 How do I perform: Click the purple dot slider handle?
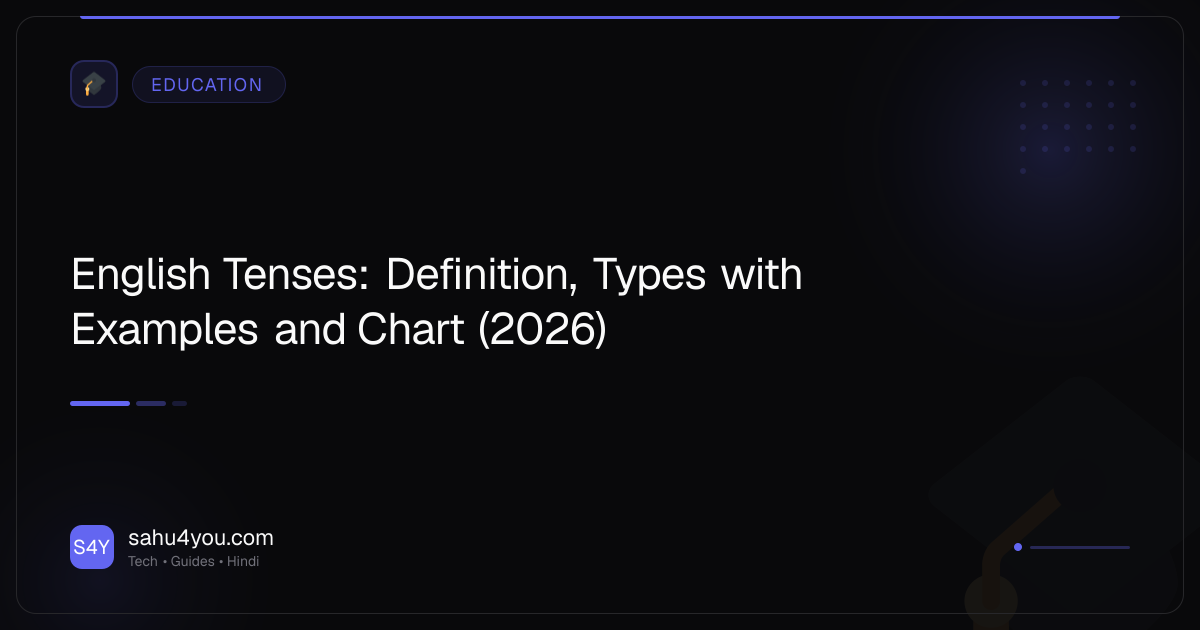click(1018, 547)
